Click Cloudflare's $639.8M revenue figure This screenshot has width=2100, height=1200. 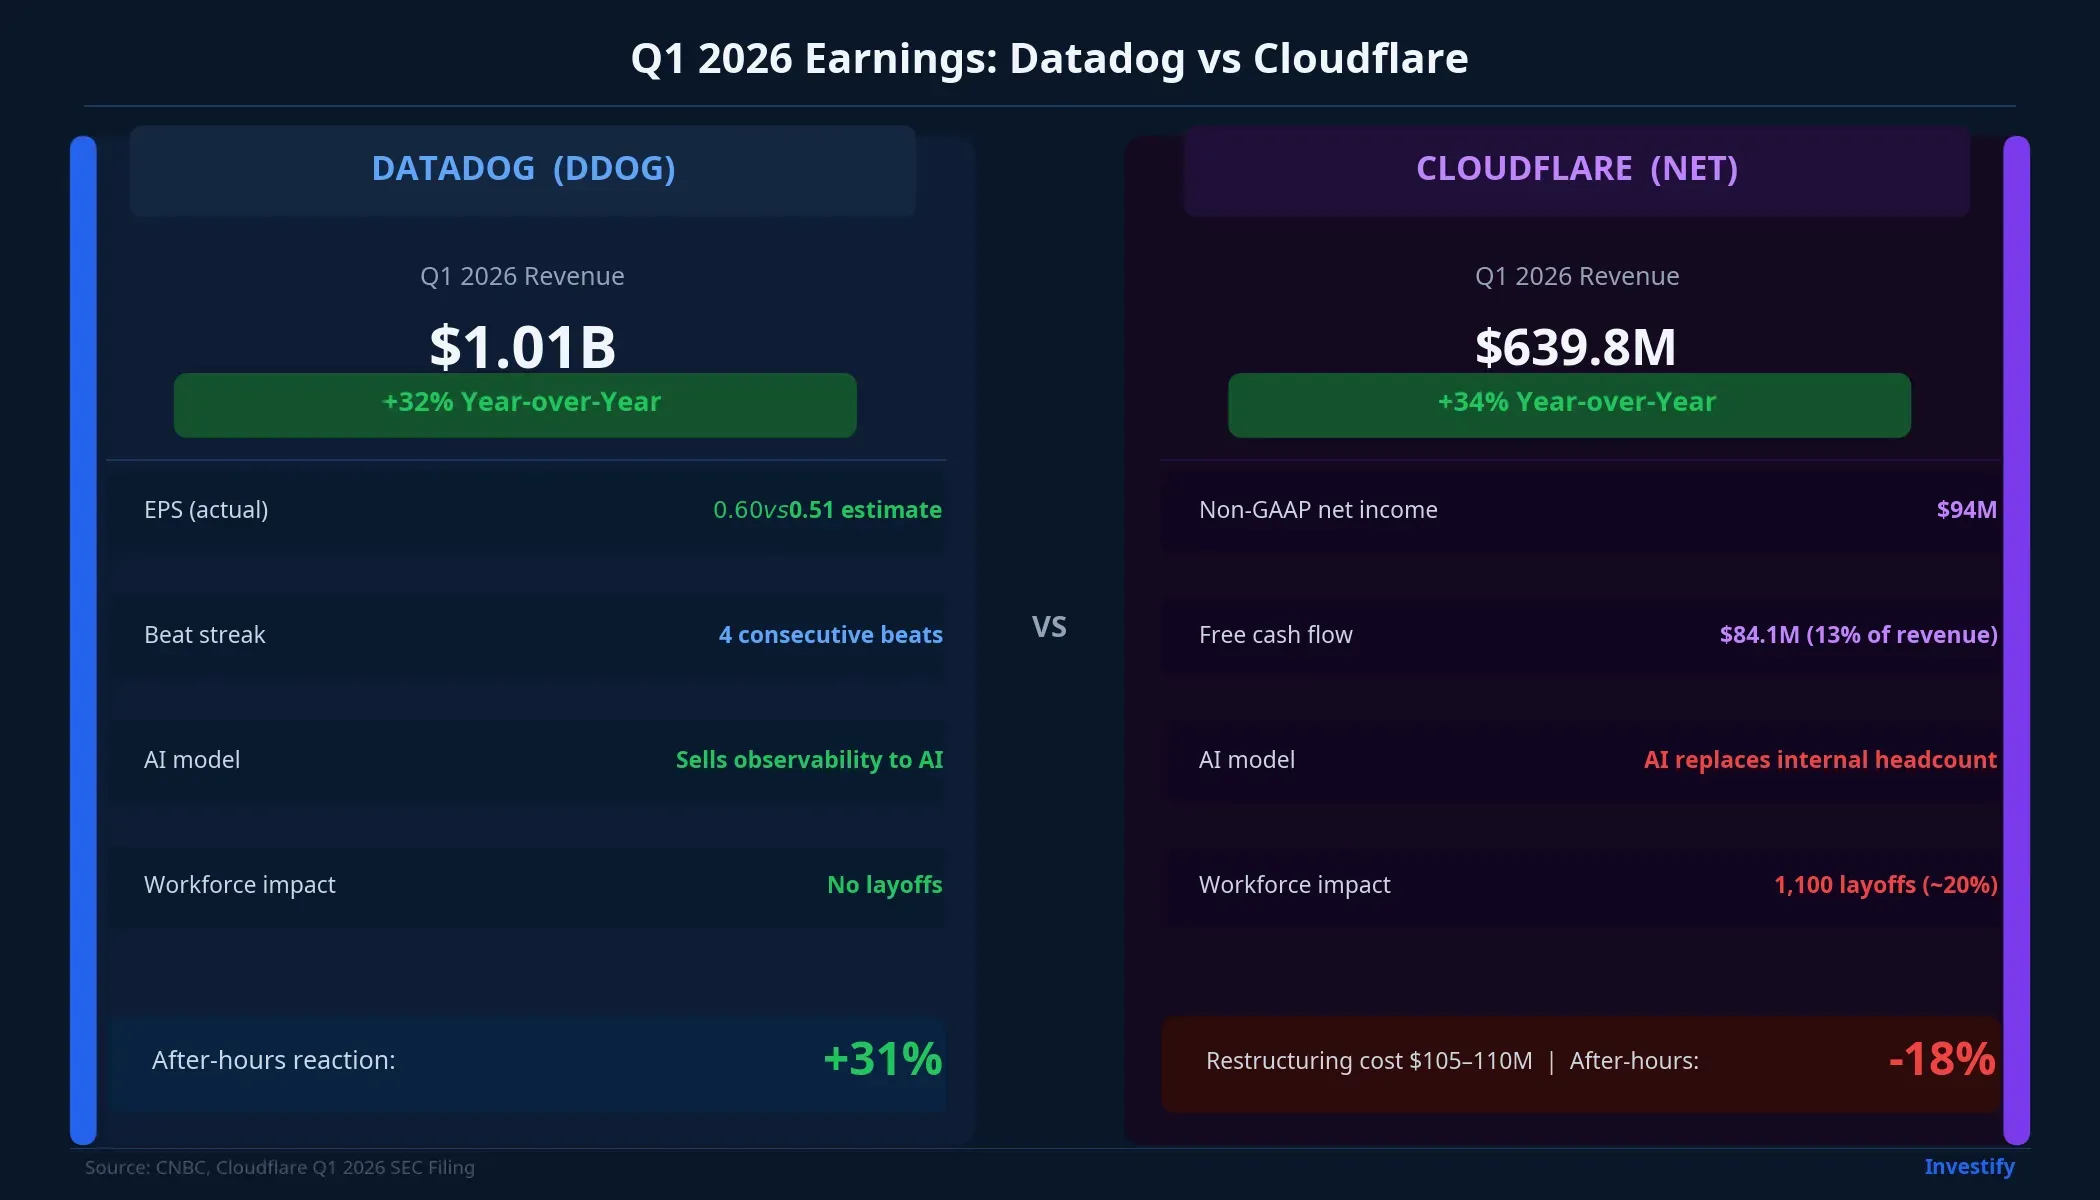tap(1576, 347)
